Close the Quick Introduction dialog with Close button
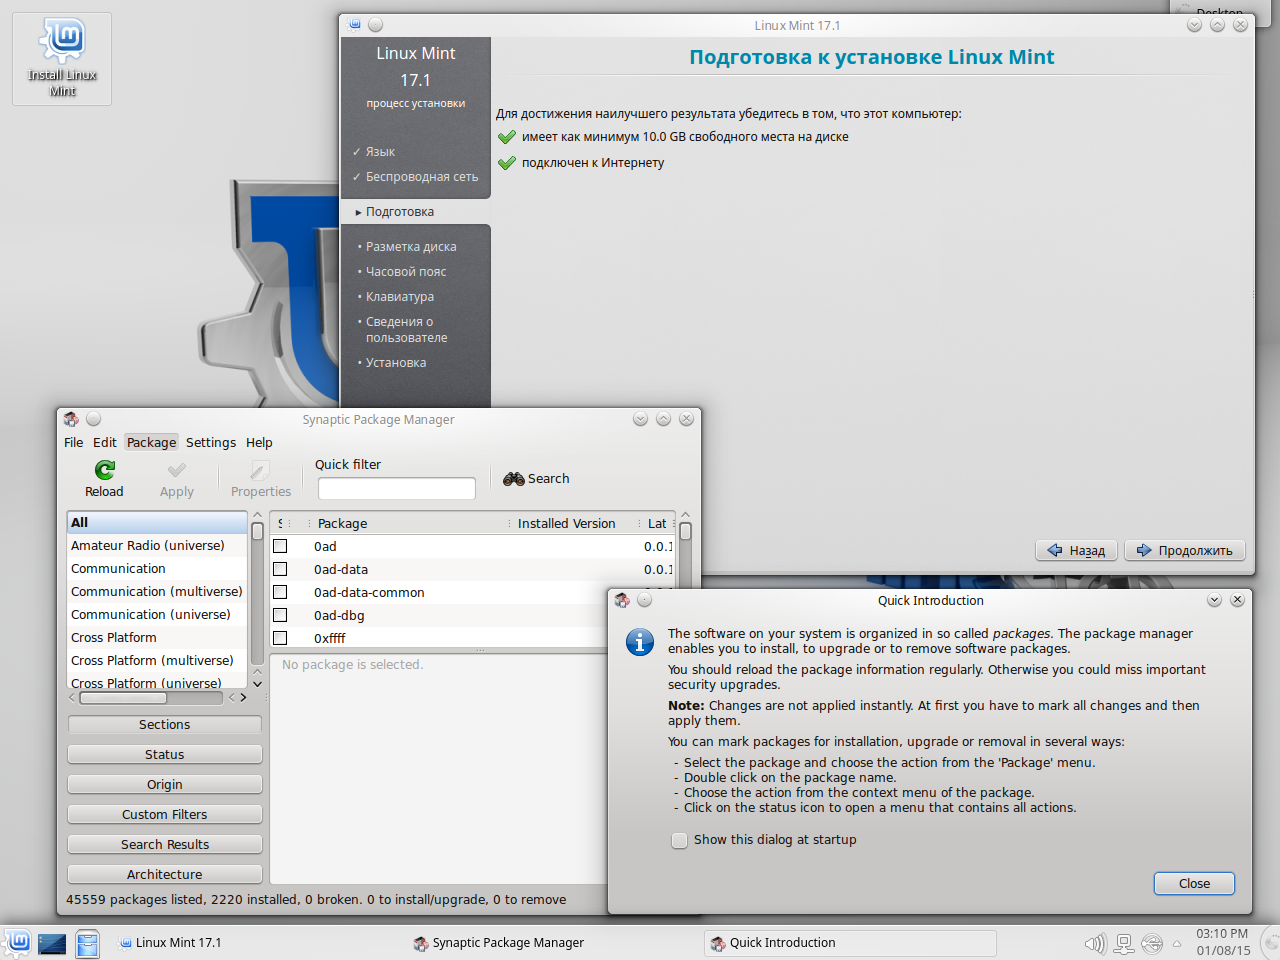1280x960 pixels. point(1194,884)
